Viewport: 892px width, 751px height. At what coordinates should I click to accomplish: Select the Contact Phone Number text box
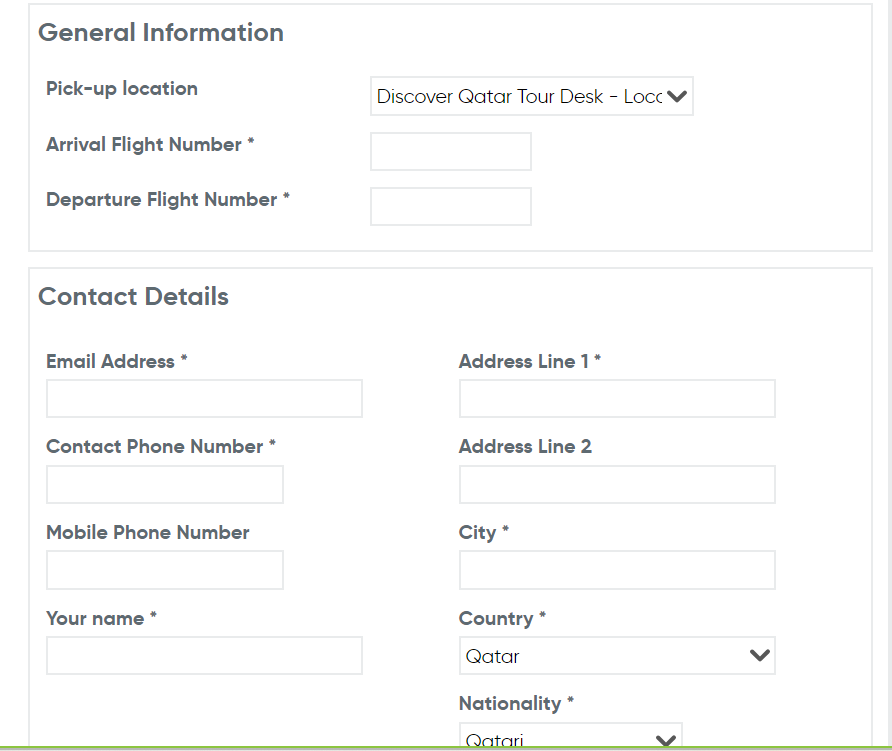click(165, 484)
